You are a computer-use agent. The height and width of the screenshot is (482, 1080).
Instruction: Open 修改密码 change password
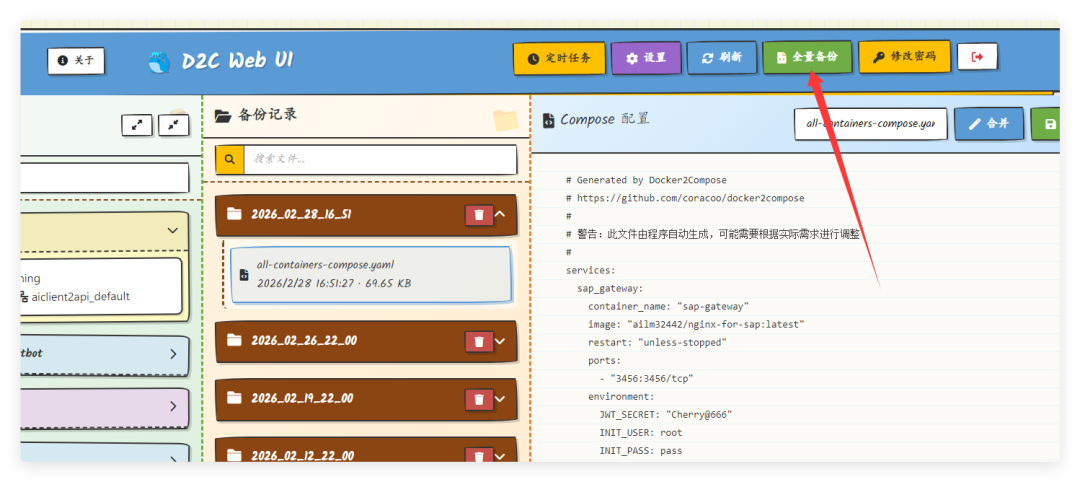click(904, 57)
